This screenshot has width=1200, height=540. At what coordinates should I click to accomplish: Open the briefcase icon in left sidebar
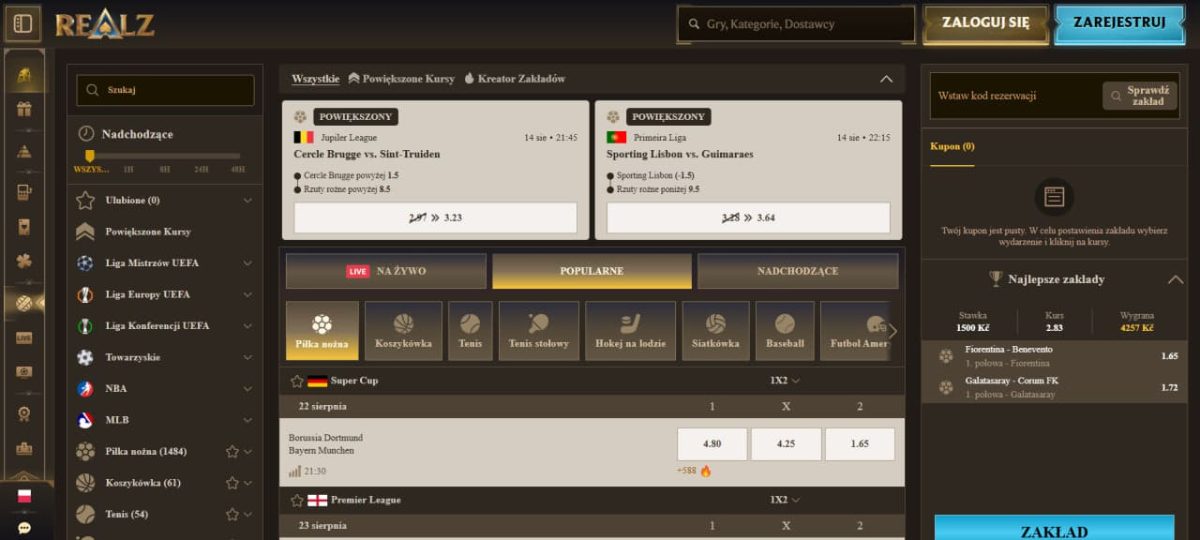[24, 448]
